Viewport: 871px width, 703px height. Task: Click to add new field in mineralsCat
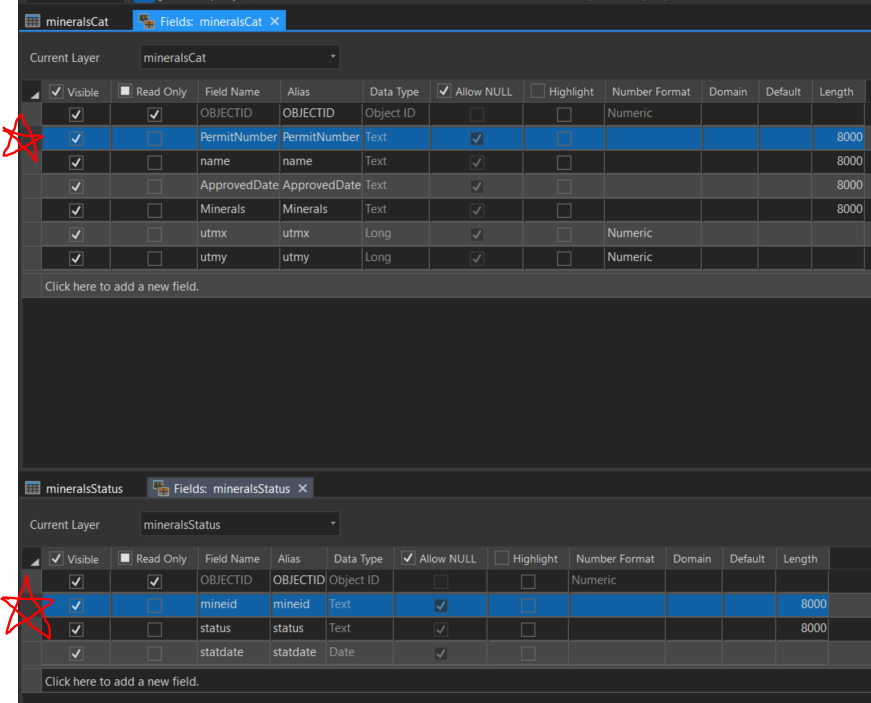(122, 286)
